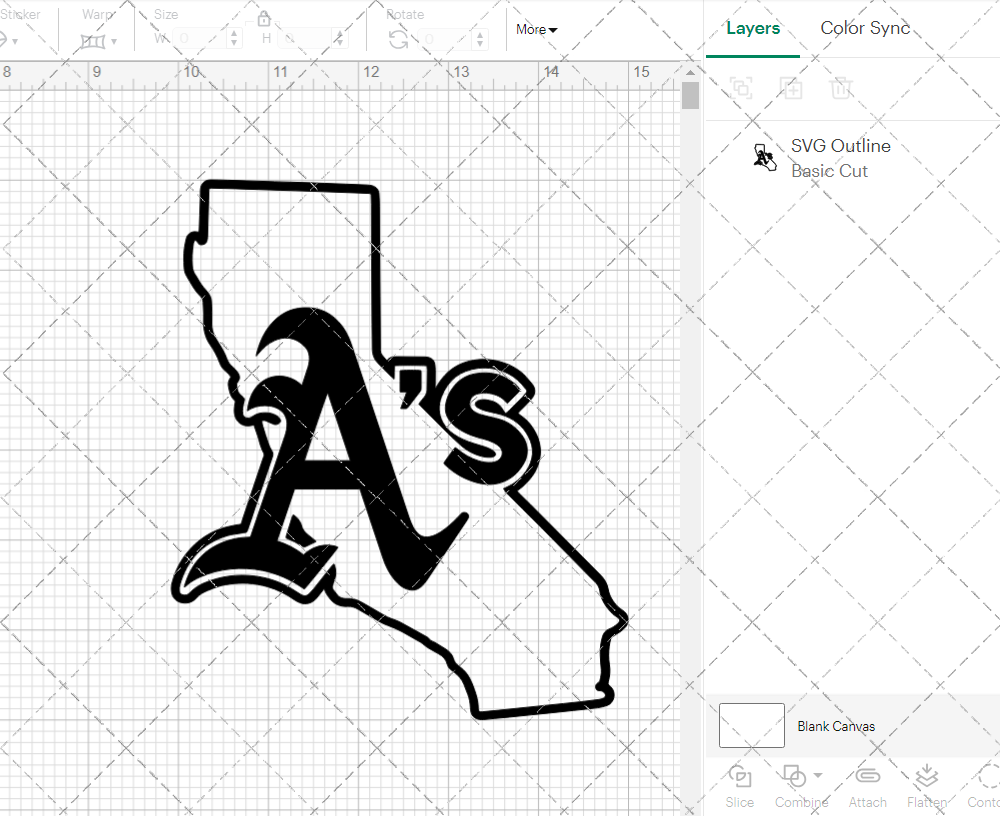Click the Rotate icon
Viewport: 1000px width, 816px height.
click(399, 40)
